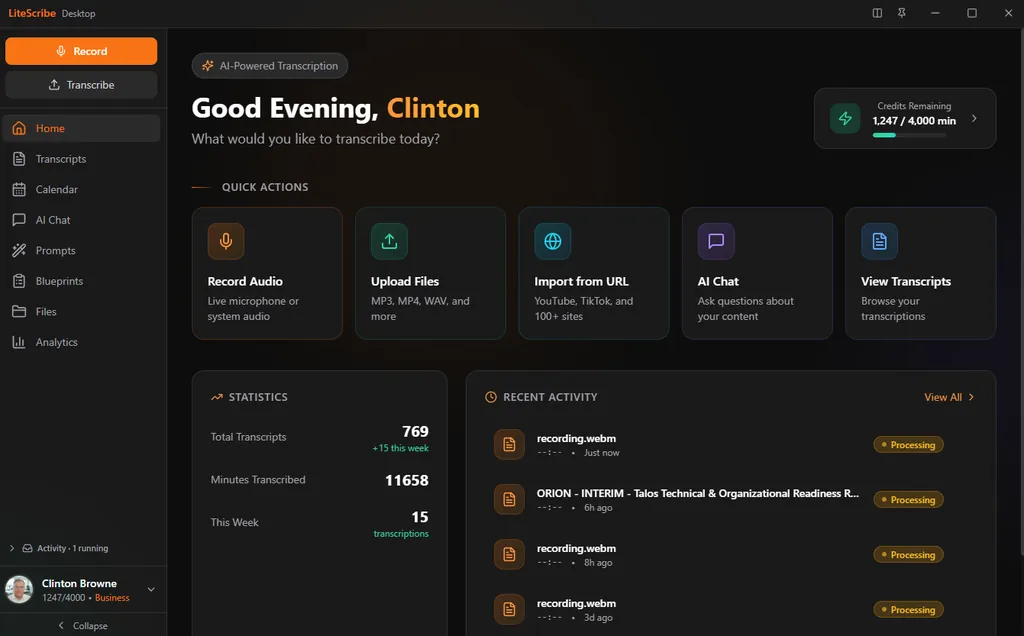Image resolution: width=1024 pixels, height=636 pixels.
Task: Click recording.webm title from 8h ago
Action: [x=576, y=548]
